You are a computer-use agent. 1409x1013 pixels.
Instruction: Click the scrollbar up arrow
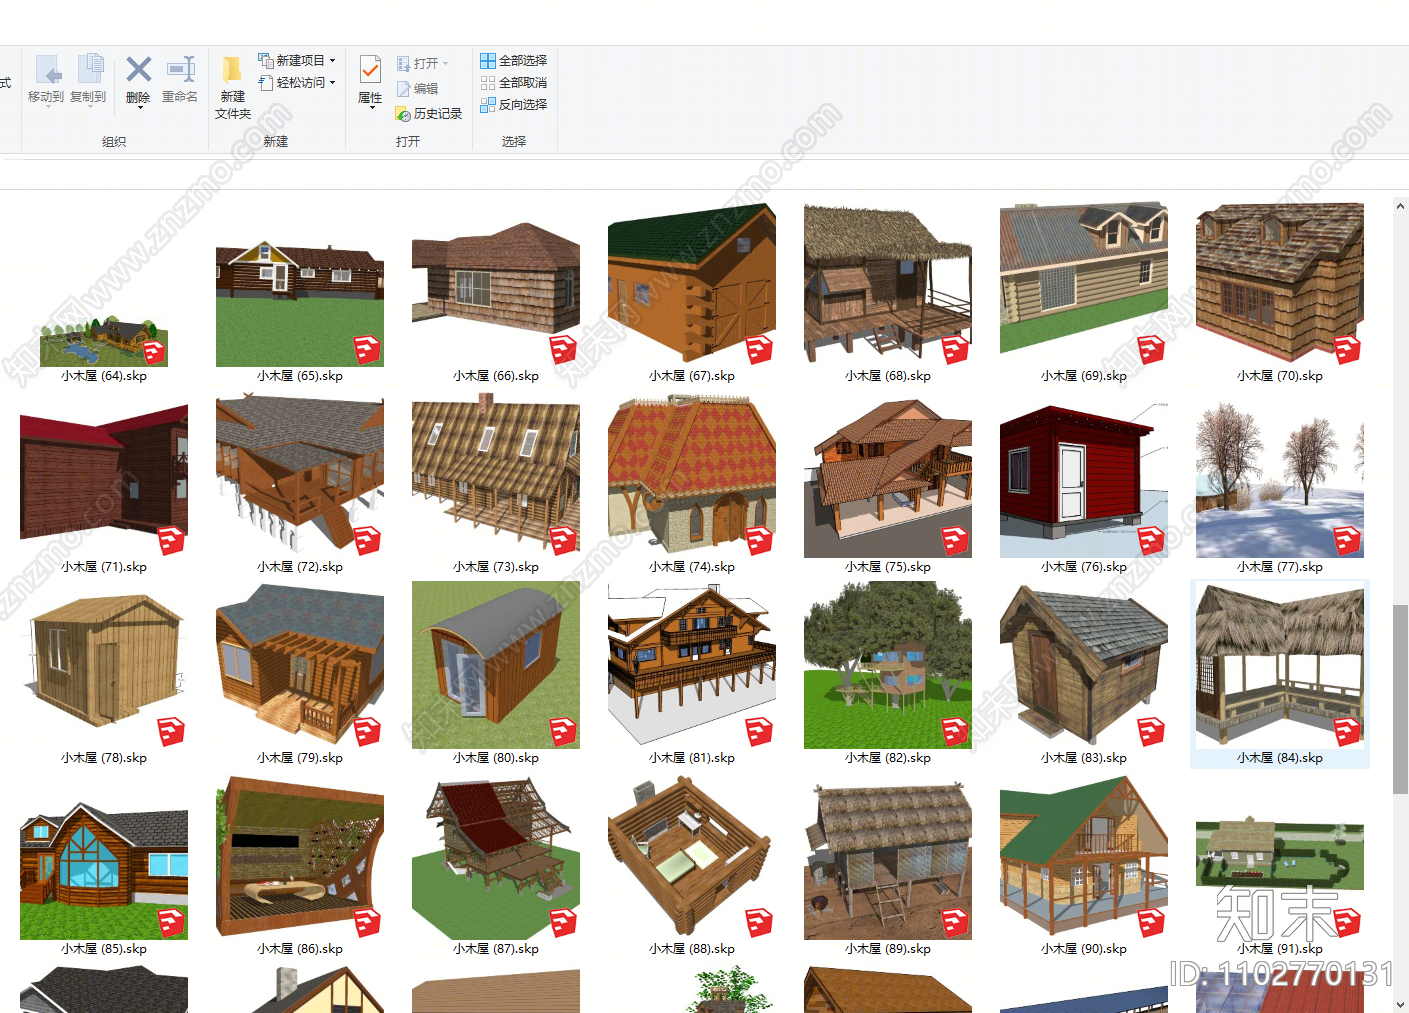(x=1400, y=206)
